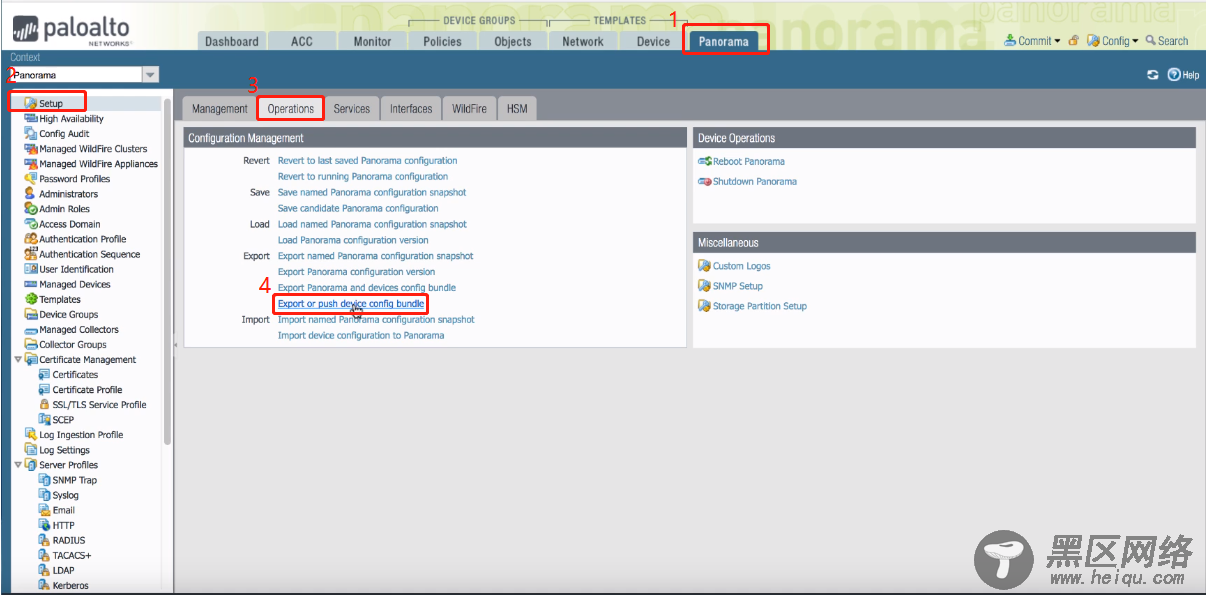
Task: Open the WildFire sub-tab
Action: [469, 109]
